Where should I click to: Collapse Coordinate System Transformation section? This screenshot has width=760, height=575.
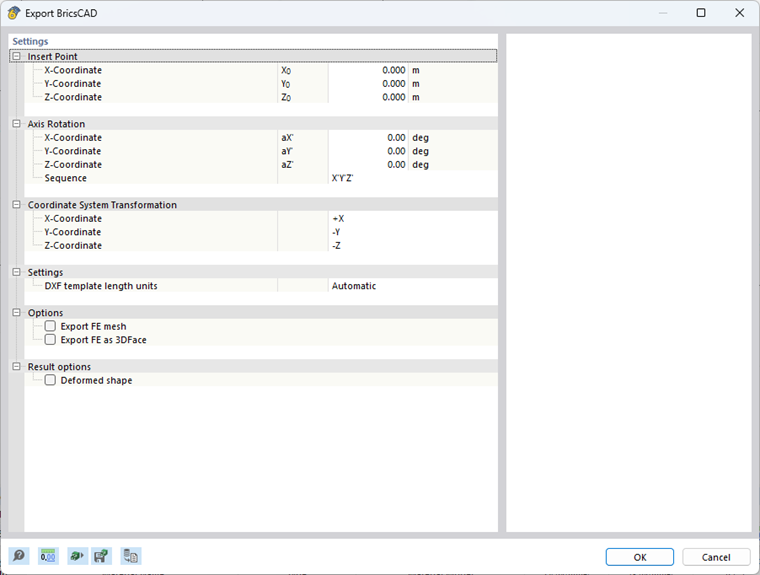[x=16, y=205]
